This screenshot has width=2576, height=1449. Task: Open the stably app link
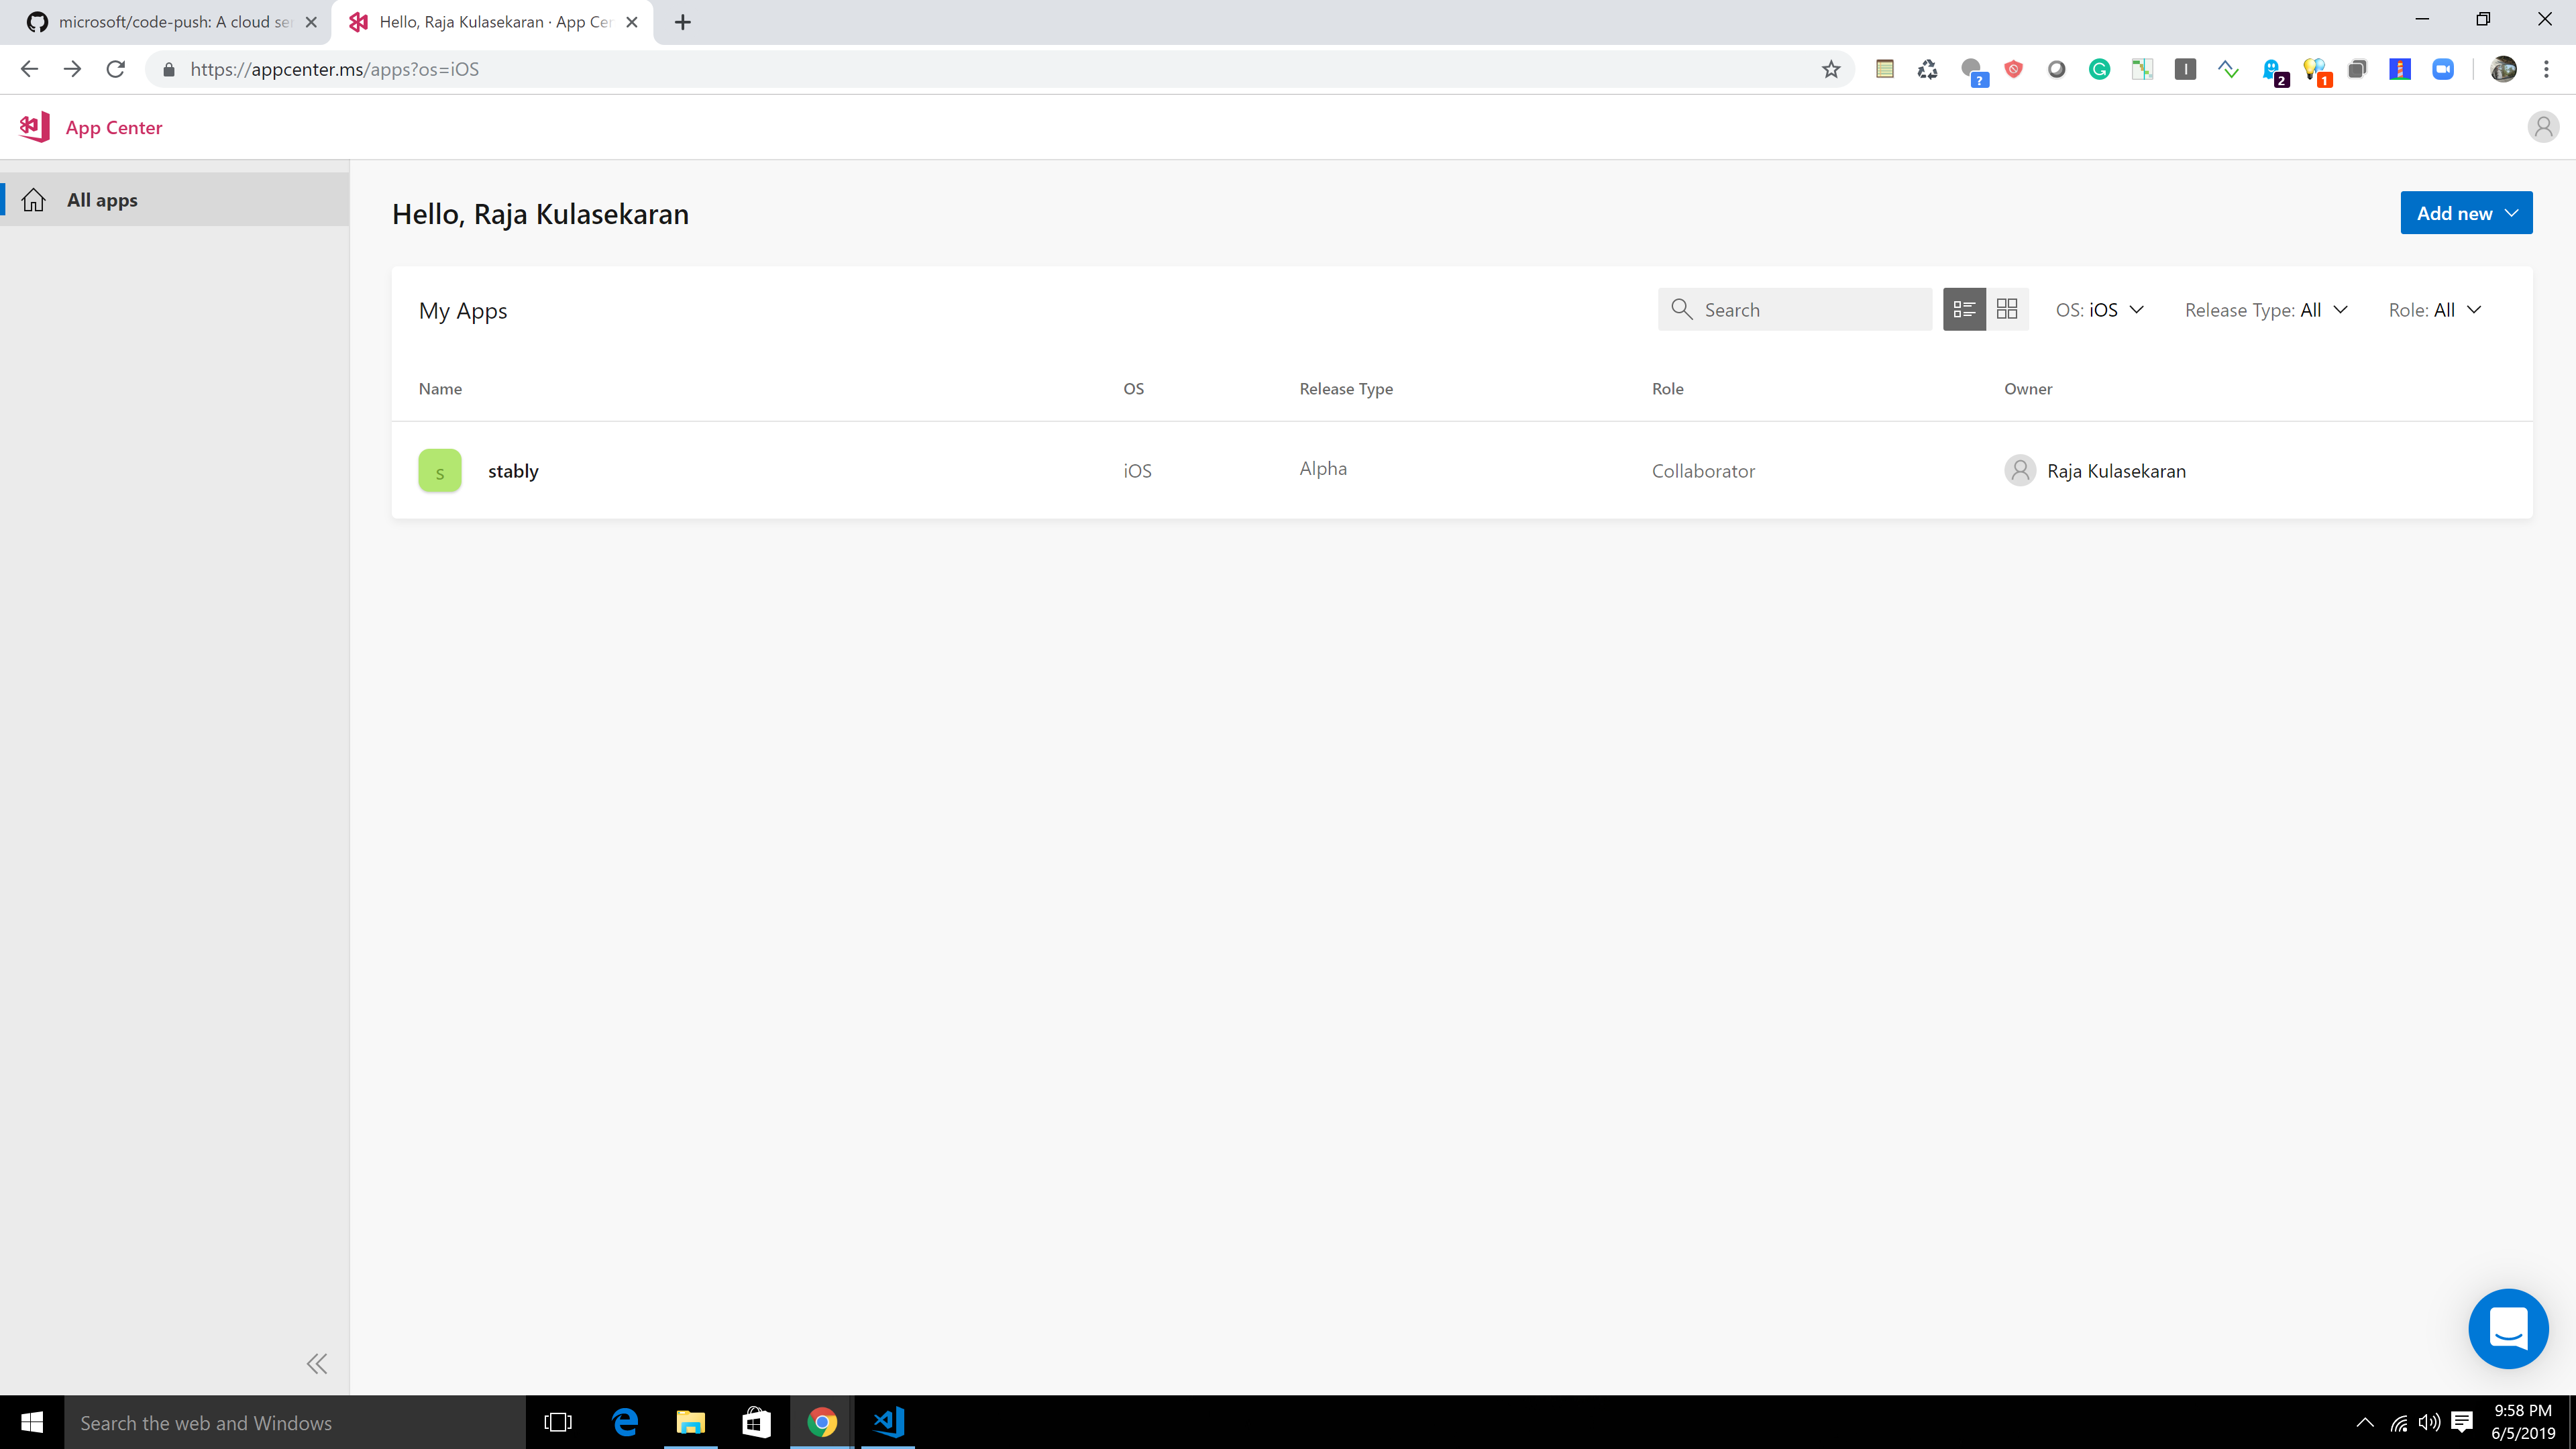tap(513, 471)
